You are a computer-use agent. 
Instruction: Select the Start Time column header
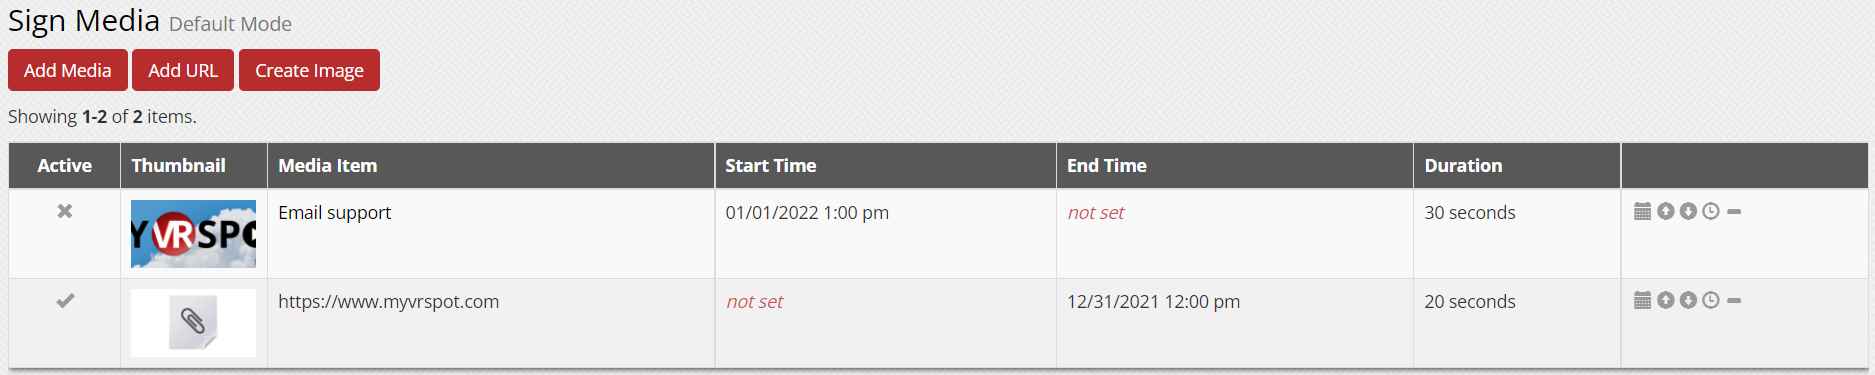771,165
